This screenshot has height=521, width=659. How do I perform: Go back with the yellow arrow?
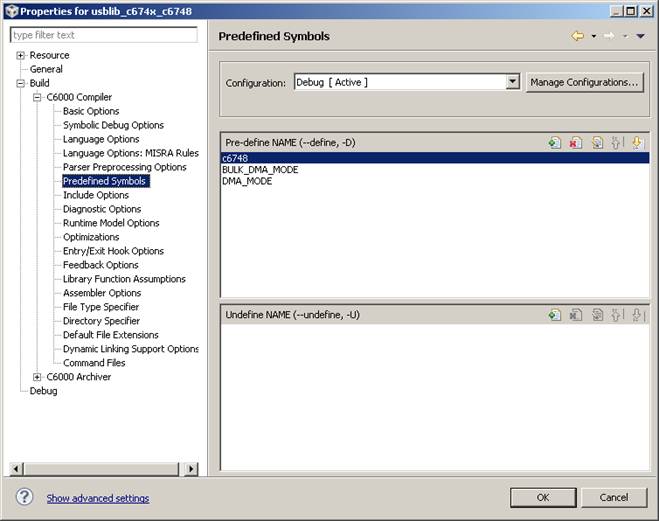[x=578, y=36]
